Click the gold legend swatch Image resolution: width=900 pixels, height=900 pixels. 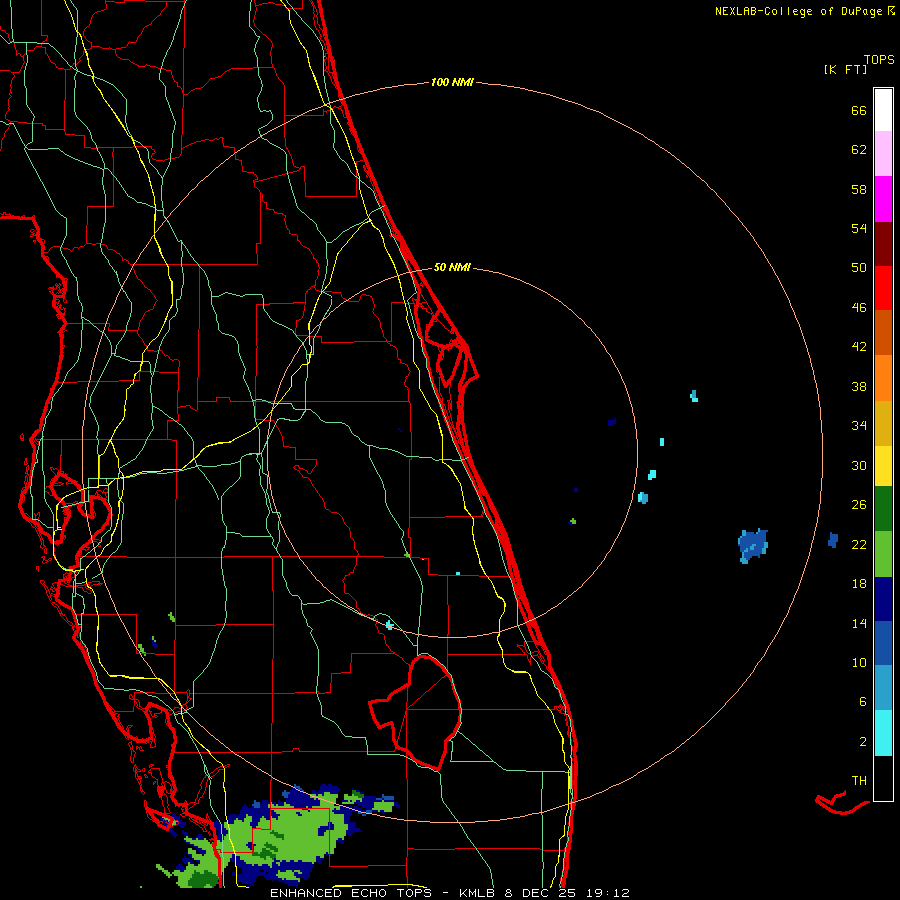883,423
